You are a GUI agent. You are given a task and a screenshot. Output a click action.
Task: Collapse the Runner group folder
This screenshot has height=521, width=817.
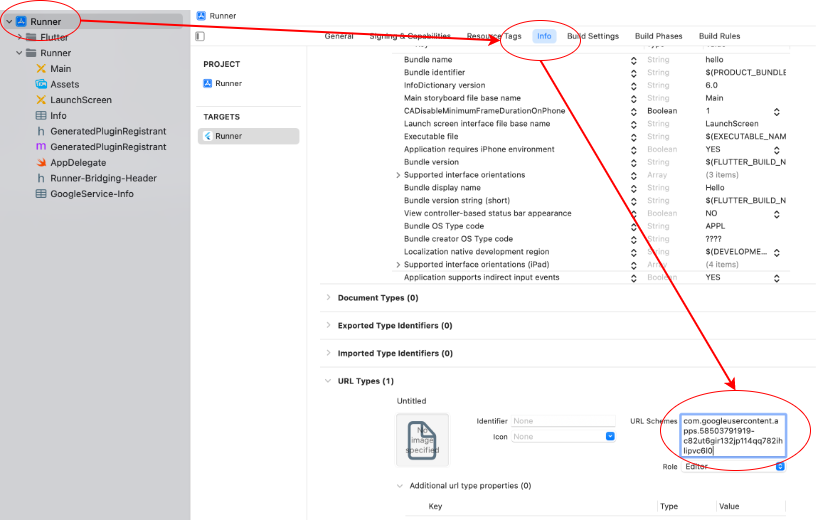[x=19, y=53]
